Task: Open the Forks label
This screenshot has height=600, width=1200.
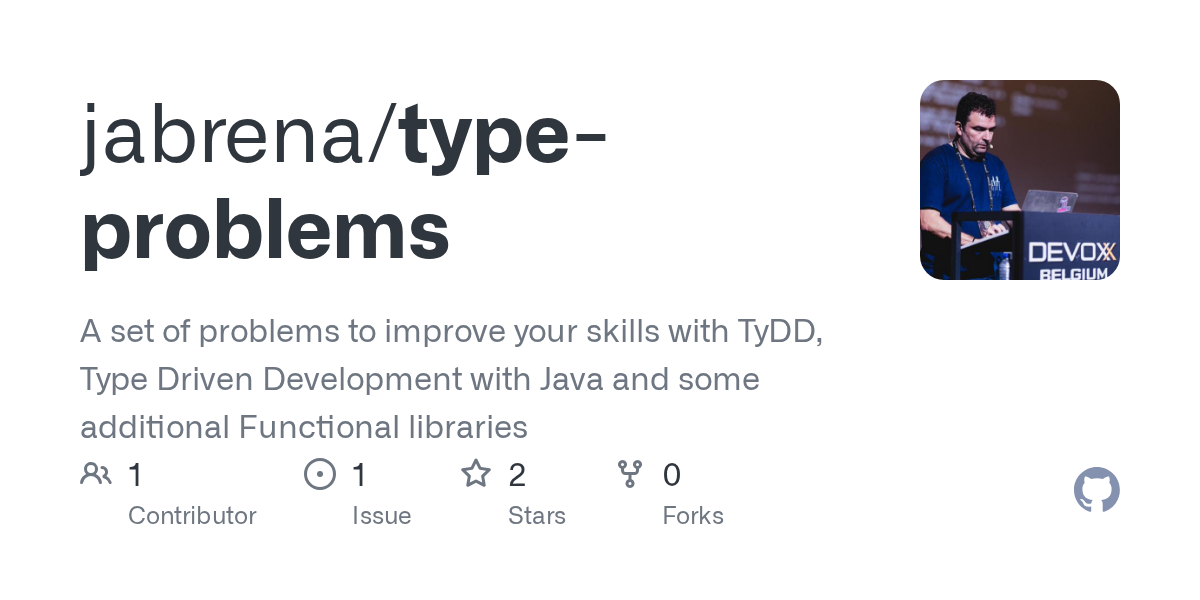Action: (x=693, y=516)
